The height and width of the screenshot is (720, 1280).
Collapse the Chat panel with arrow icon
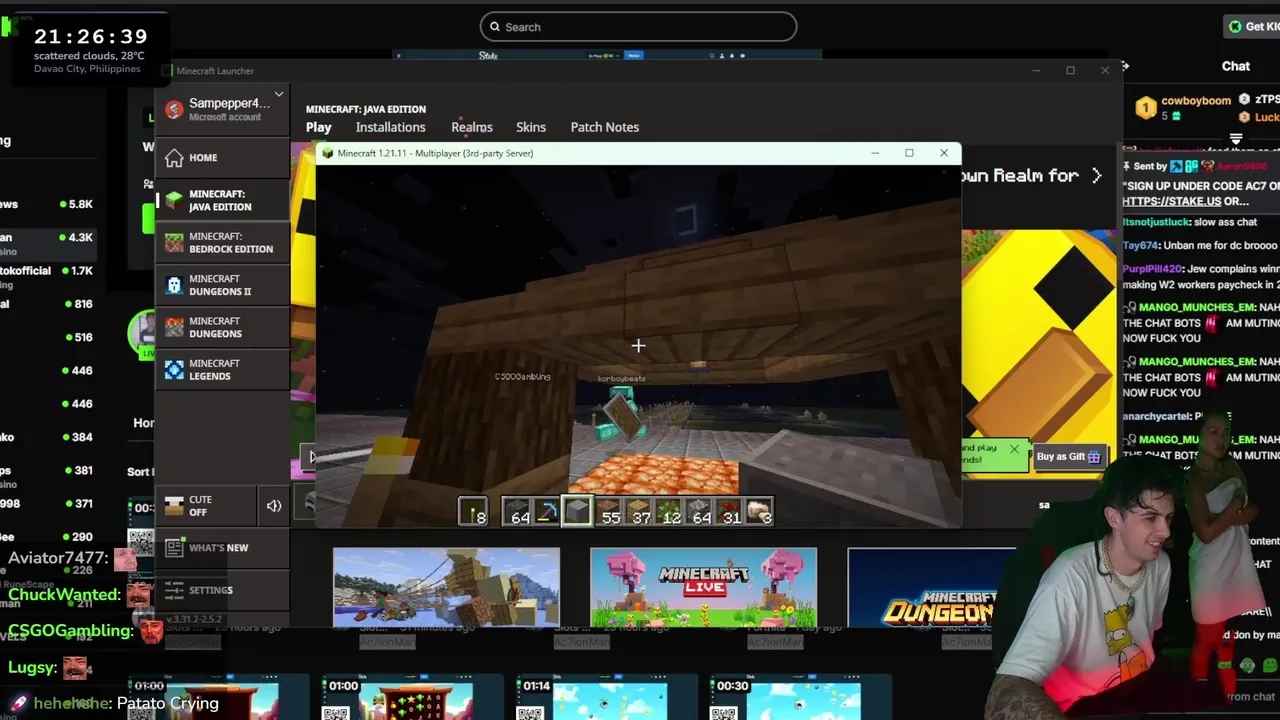click(1126, 66)
